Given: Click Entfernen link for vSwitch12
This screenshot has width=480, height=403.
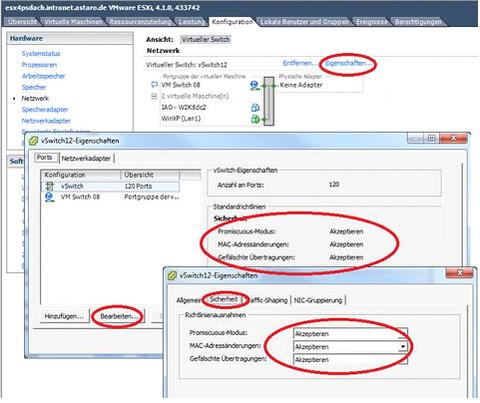Looking at the screenshot, I should coord(298,63).
